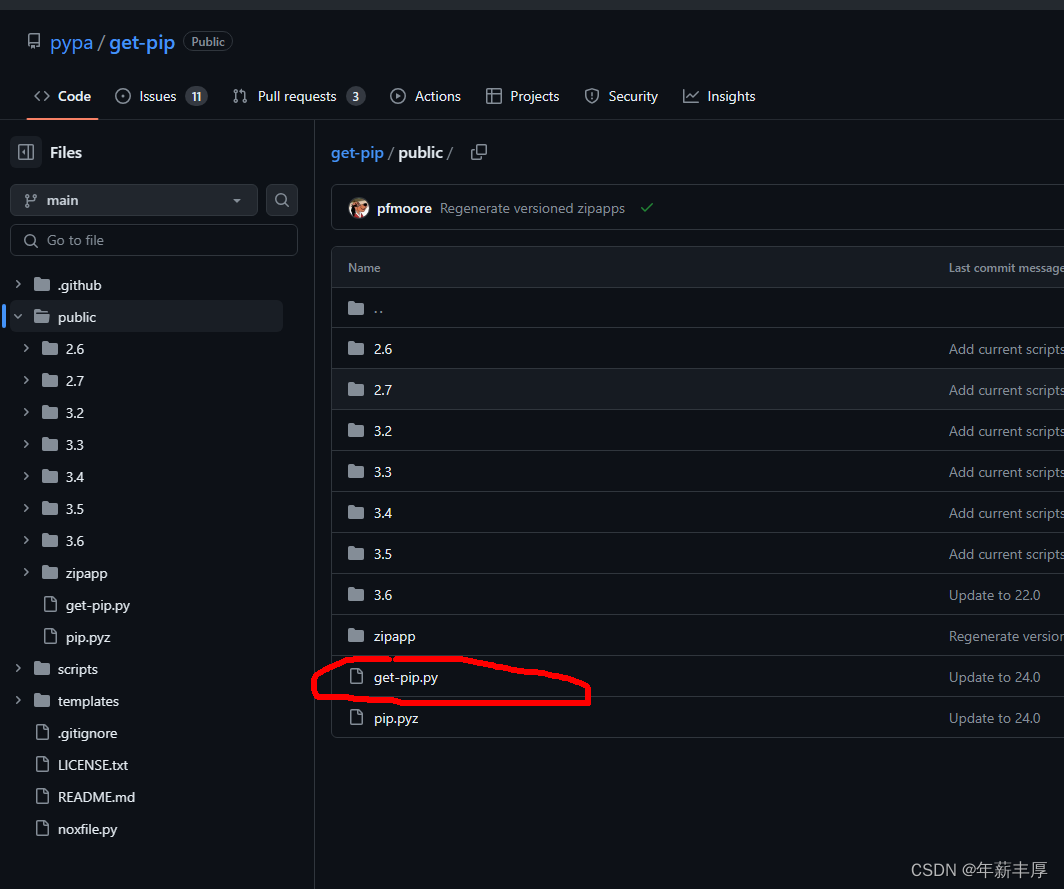Select README.md in the file tree
This screenshot has height=889, width=1064.
pyautogui.click(x=96, y=797)
